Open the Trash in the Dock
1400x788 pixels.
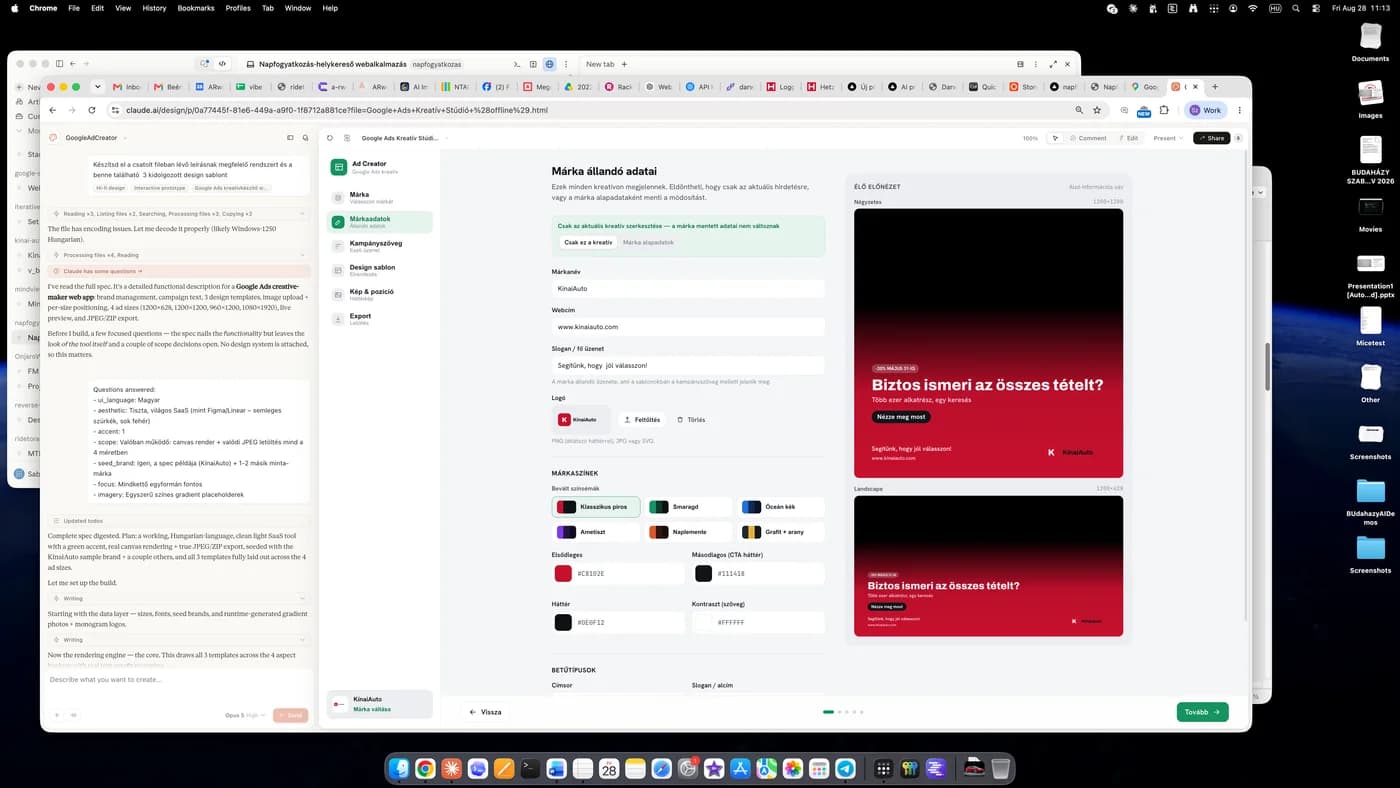point(1000,768)
